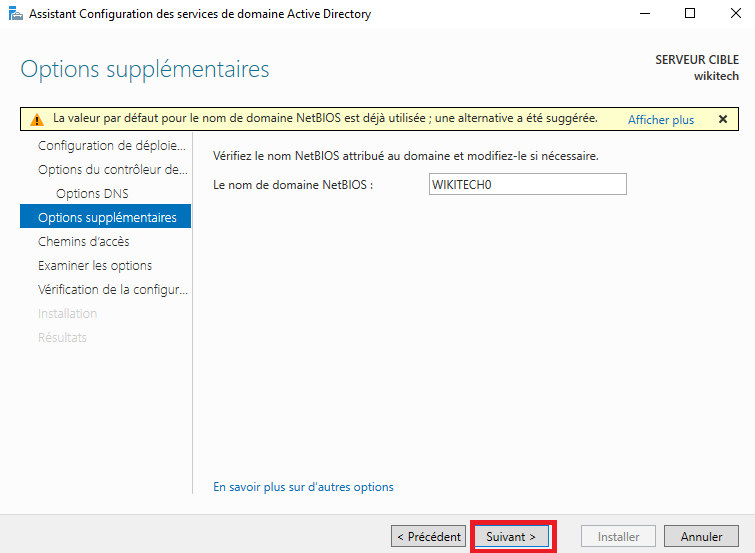The image size is (755, 553).
Task: Expand the warning with Afficher plus
Action: point(660,120)
